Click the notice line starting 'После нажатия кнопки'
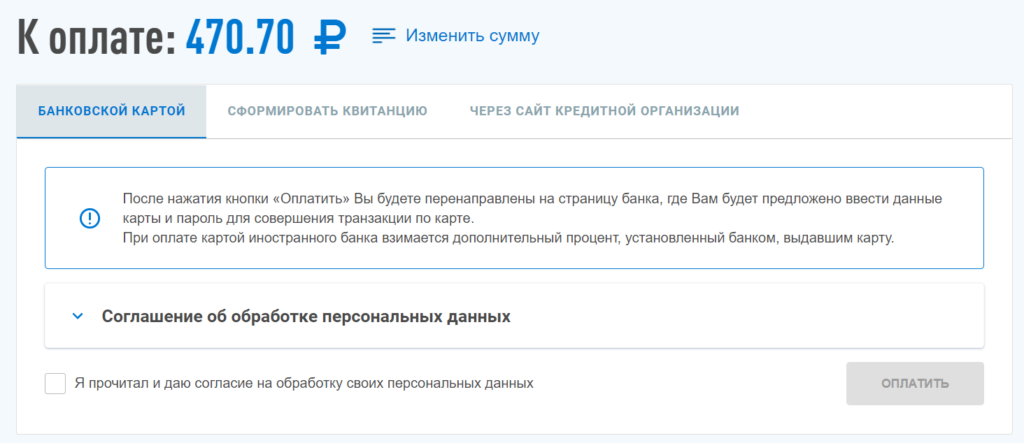The width and height of the screenshot is (1024, 443). click(x=532, y=198)
